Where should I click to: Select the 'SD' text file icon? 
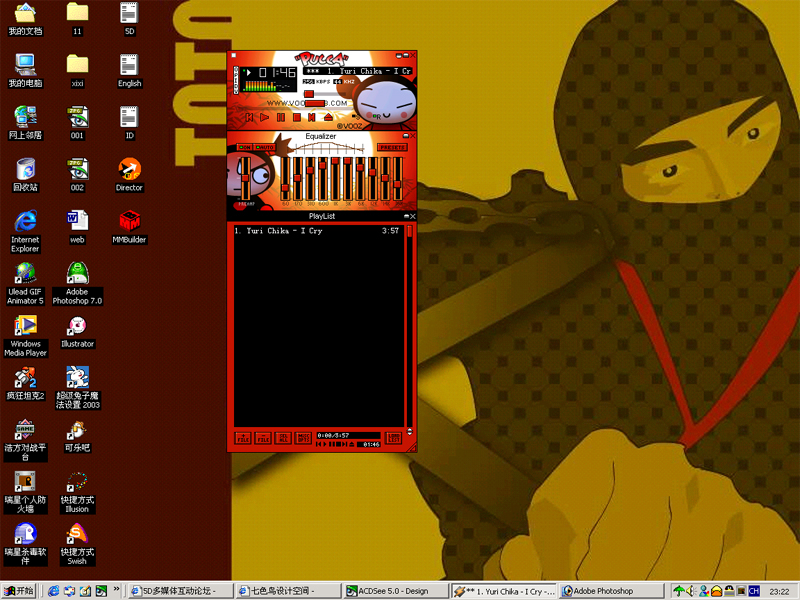click(129, 19)
